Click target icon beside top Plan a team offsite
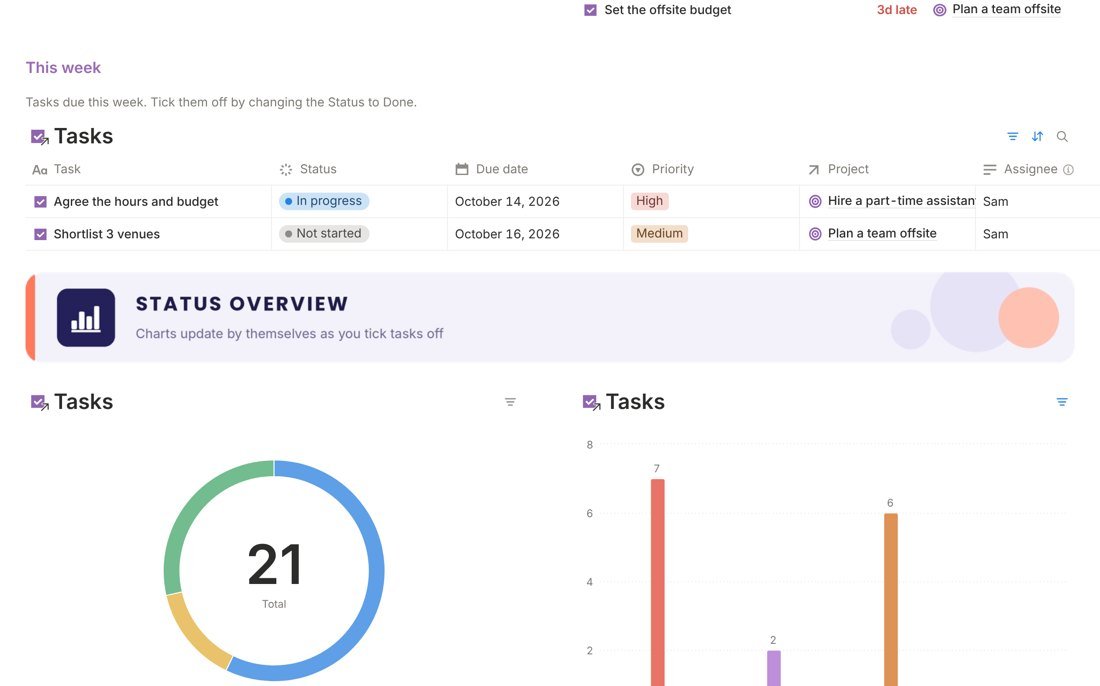 [x=939, y=10]
